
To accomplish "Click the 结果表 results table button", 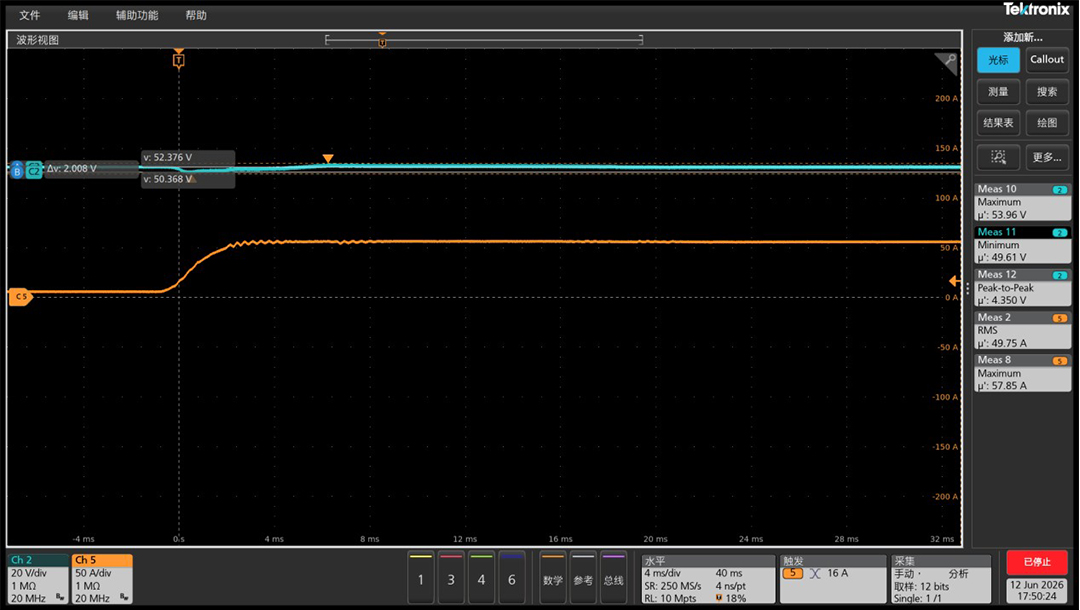I will pos(998,123).
